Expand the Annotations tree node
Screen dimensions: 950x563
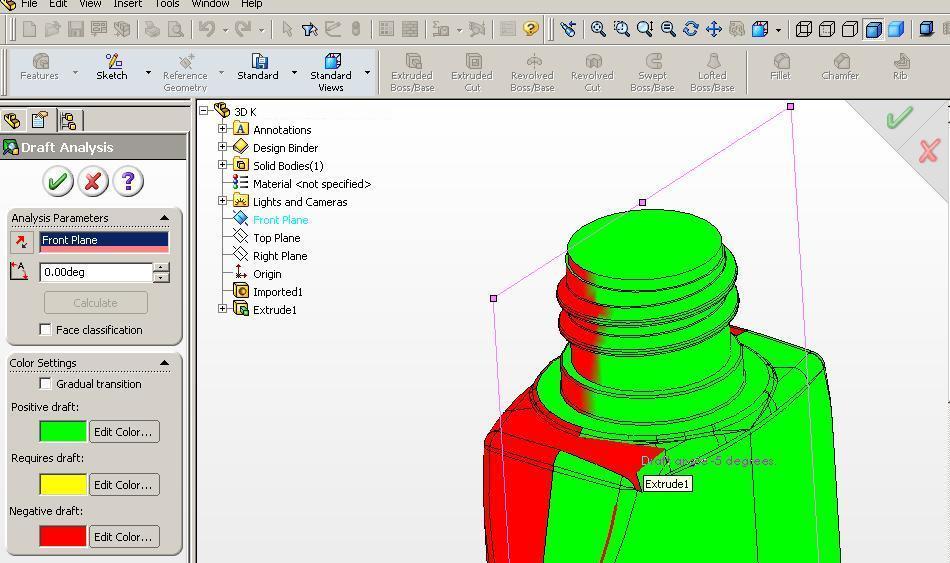(x=222, y=128)
